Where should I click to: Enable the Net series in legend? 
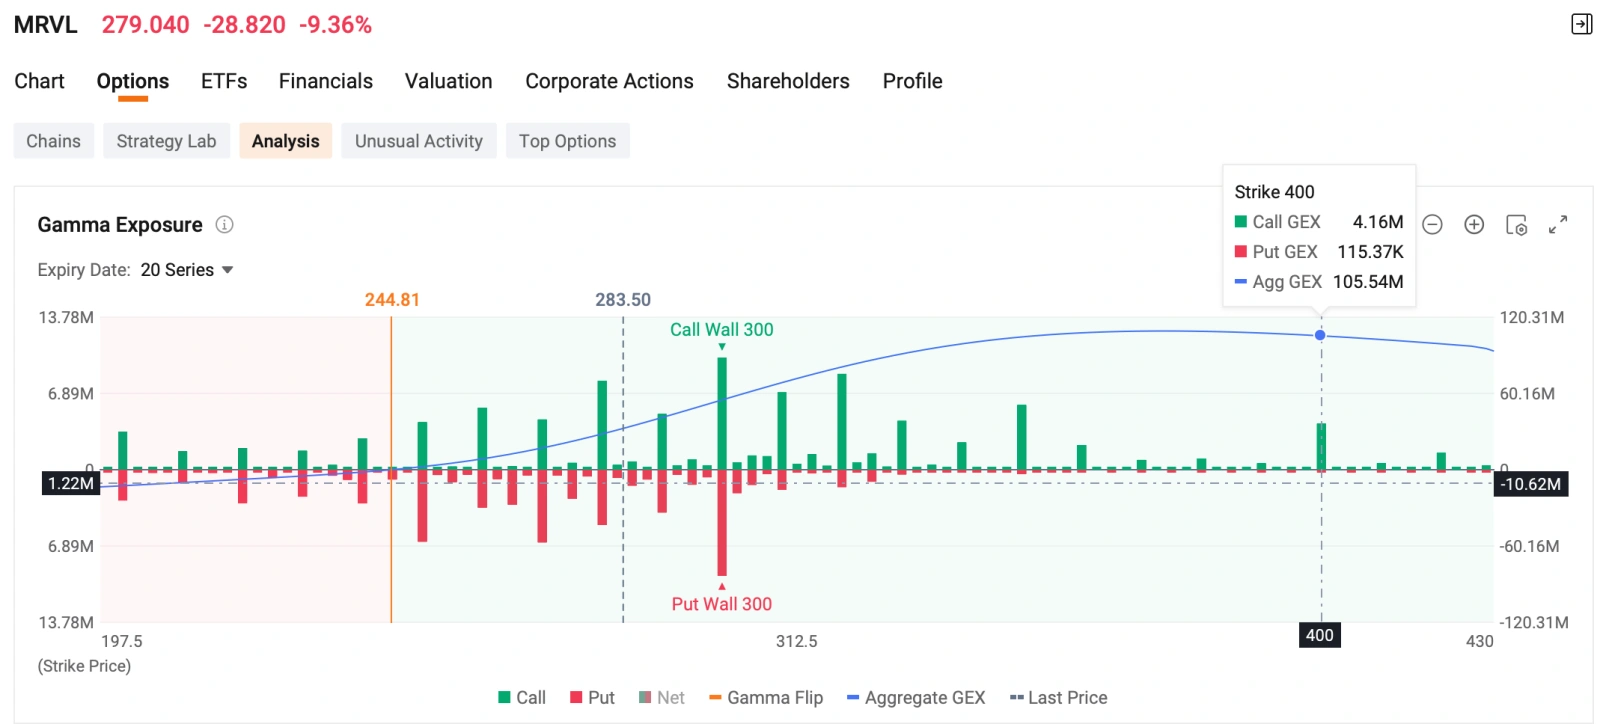pyautogui.click(x=662, y=698)
